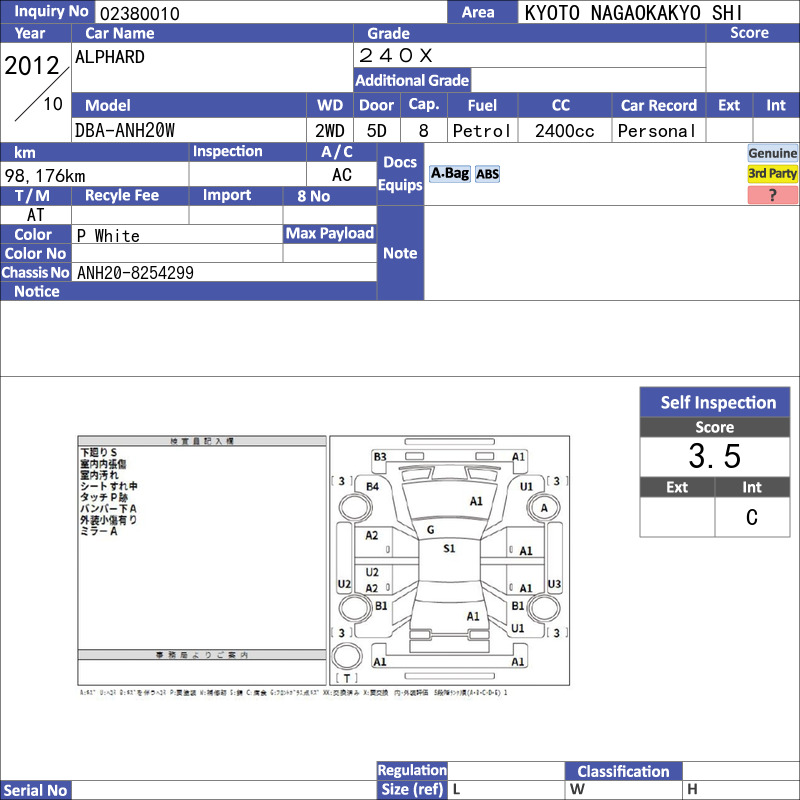
Task: Click the Car Record column header
Action: pyautogui.click(x=658, y=105)
